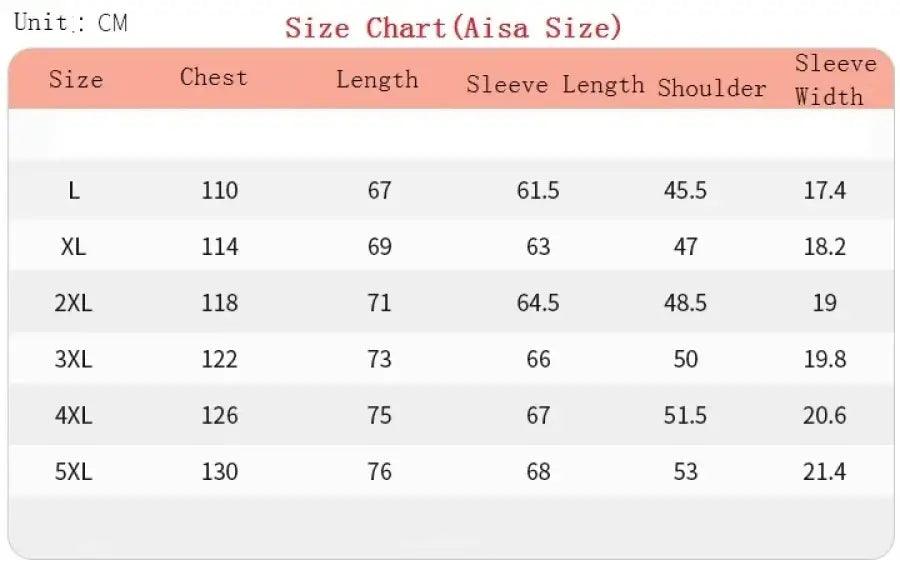Screen dimensions: 900x575
Task: Select the 4XL size row label
Action: click(x=73, y=414)
